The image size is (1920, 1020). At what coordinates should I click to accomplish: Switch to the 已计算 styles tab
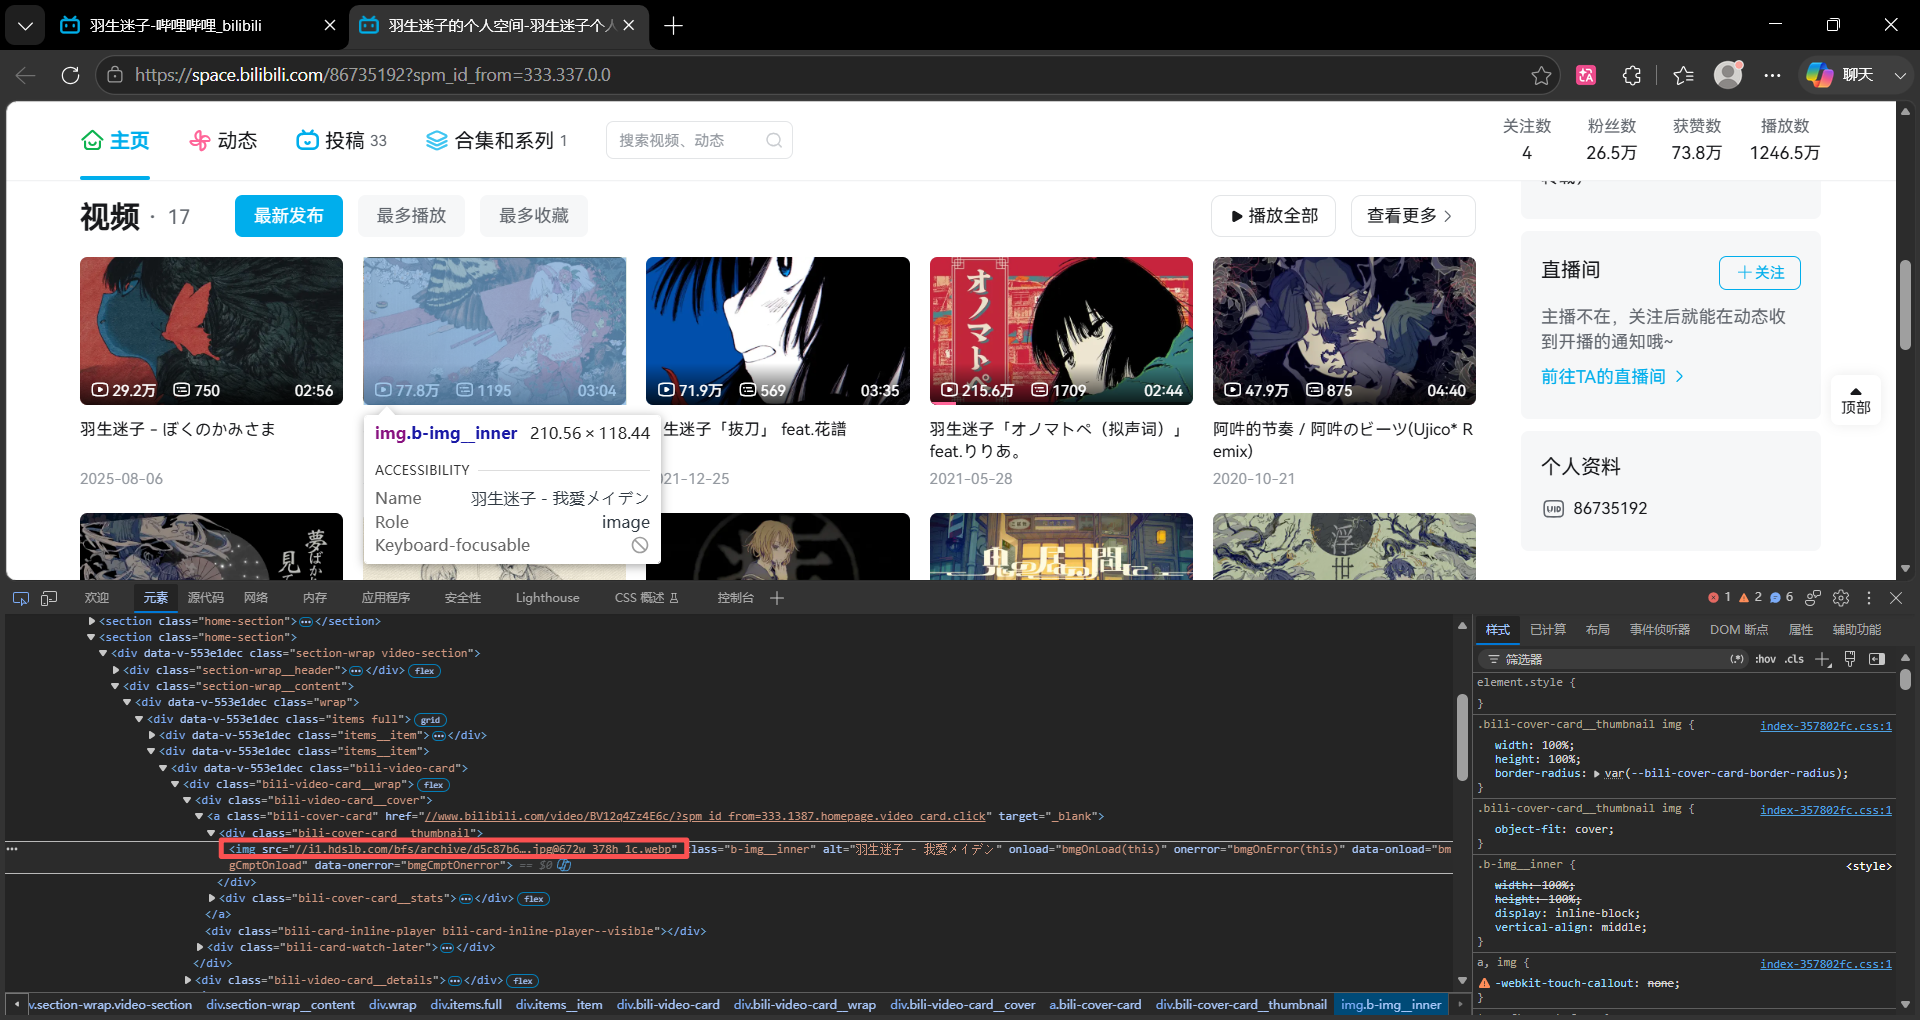pos(1548,630)
